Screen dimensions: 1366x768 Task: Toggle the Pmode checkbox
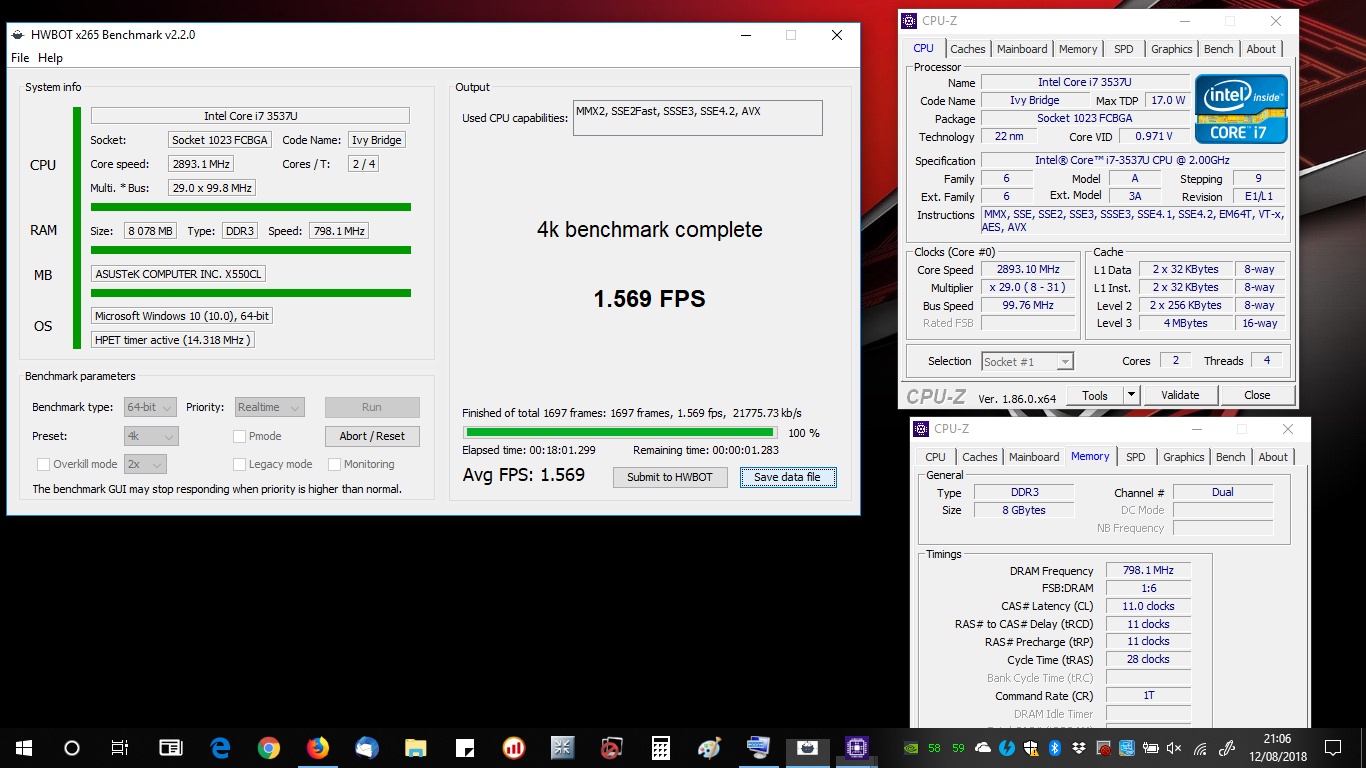click(x=239, y=436)
